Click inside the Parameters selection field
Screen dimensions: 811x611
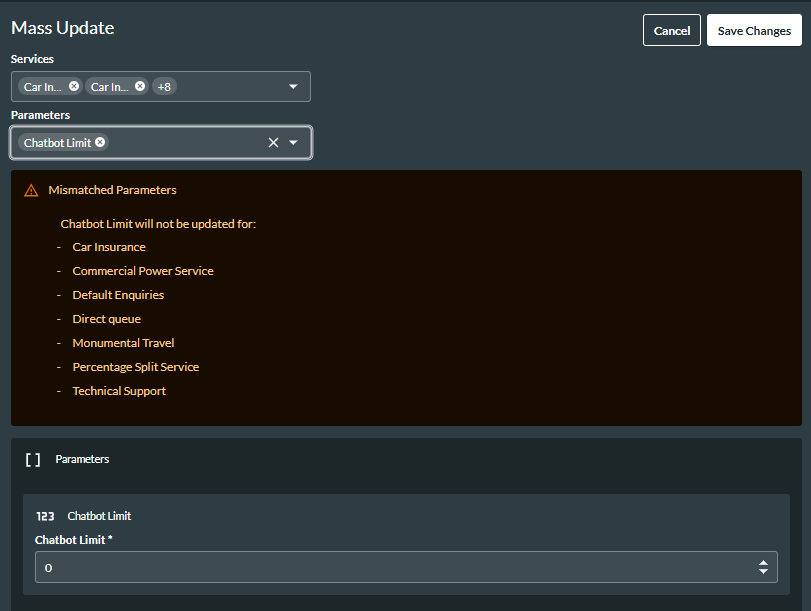tap(161, 142)
